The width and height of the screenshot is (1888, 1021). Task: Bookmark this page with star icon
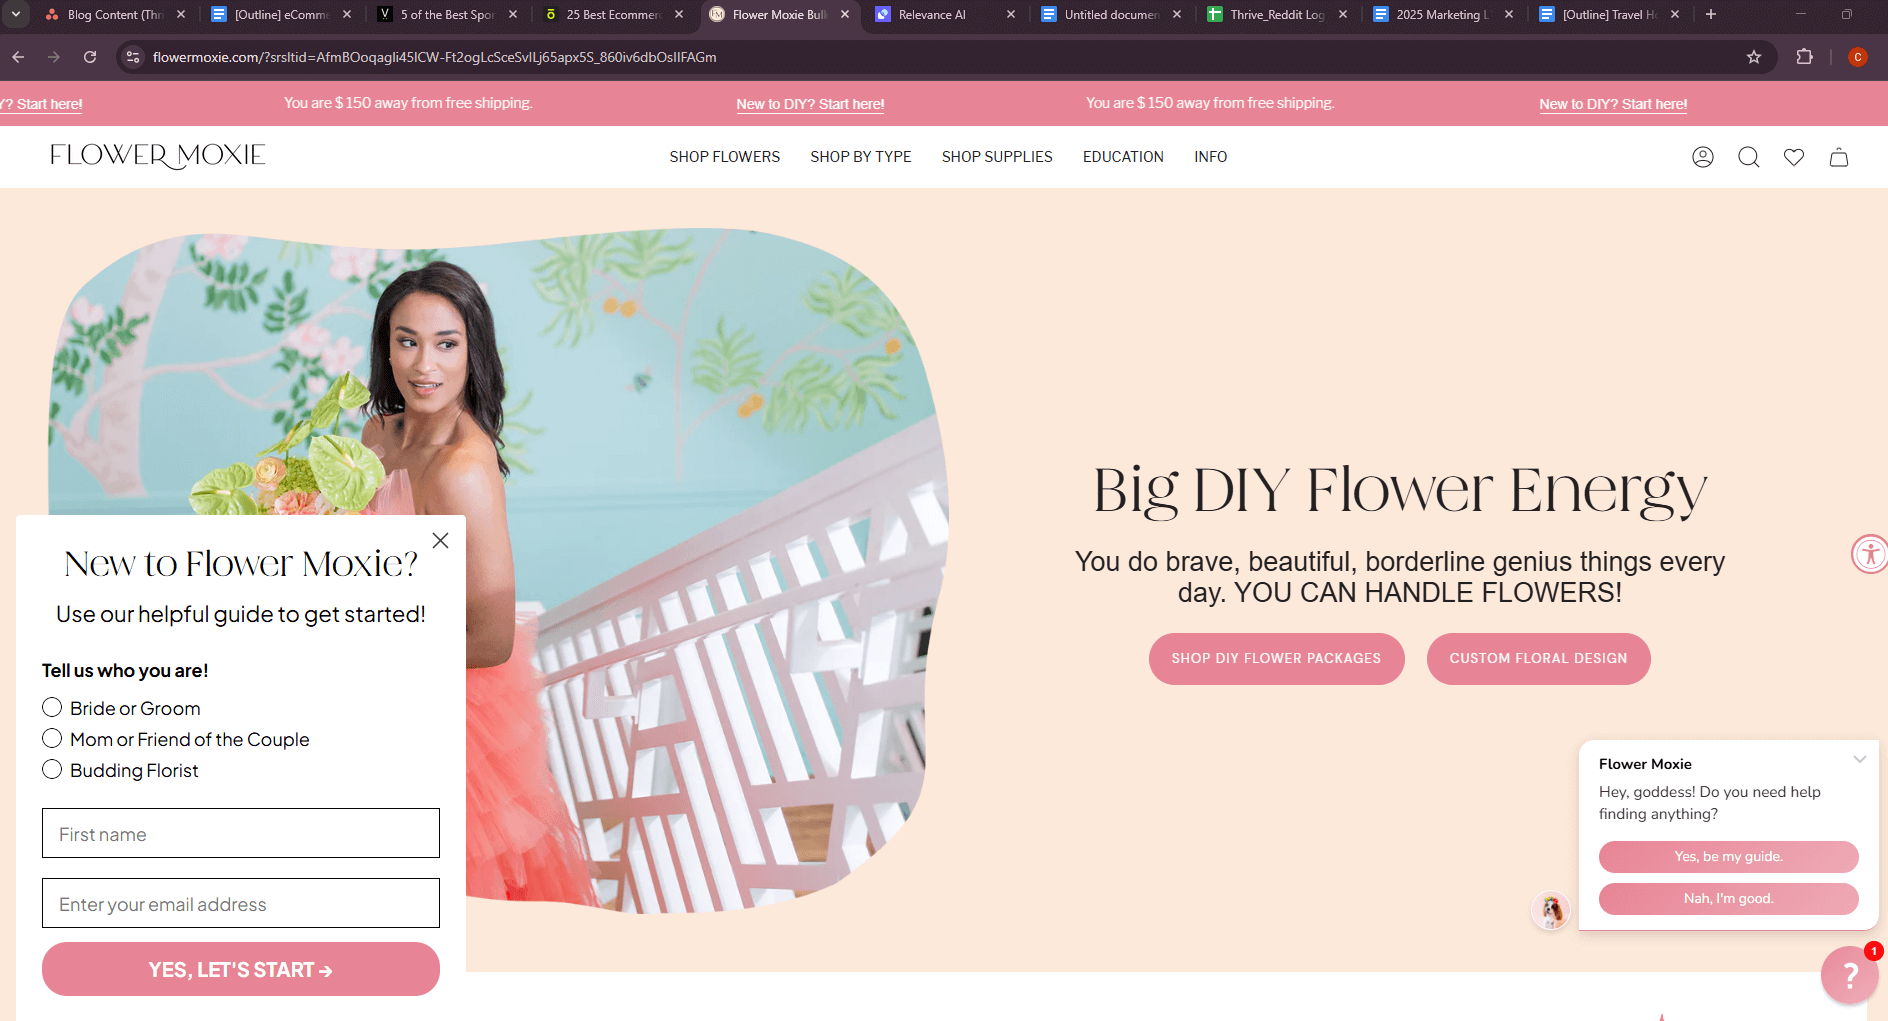pos(1753,57)
